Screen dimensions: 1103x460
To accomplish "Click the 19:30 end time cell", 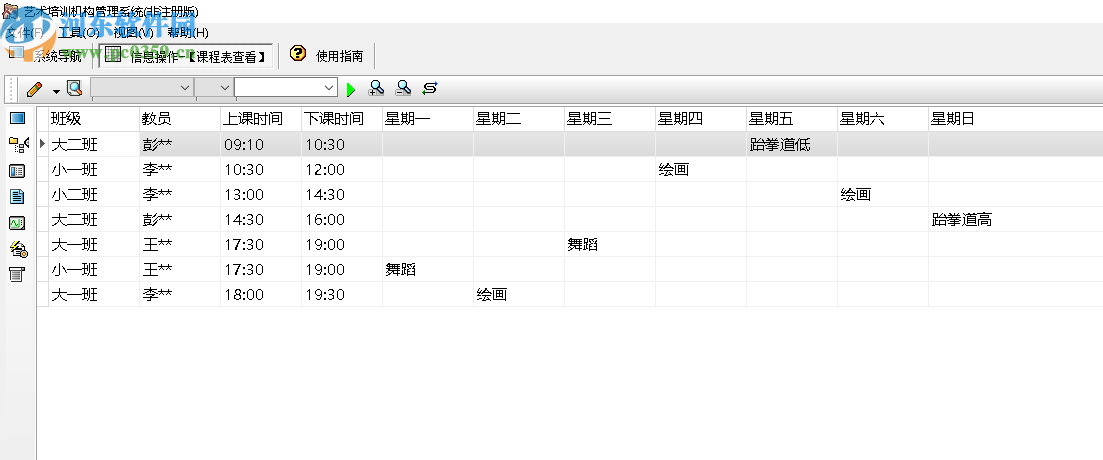I will coord(342,295).
